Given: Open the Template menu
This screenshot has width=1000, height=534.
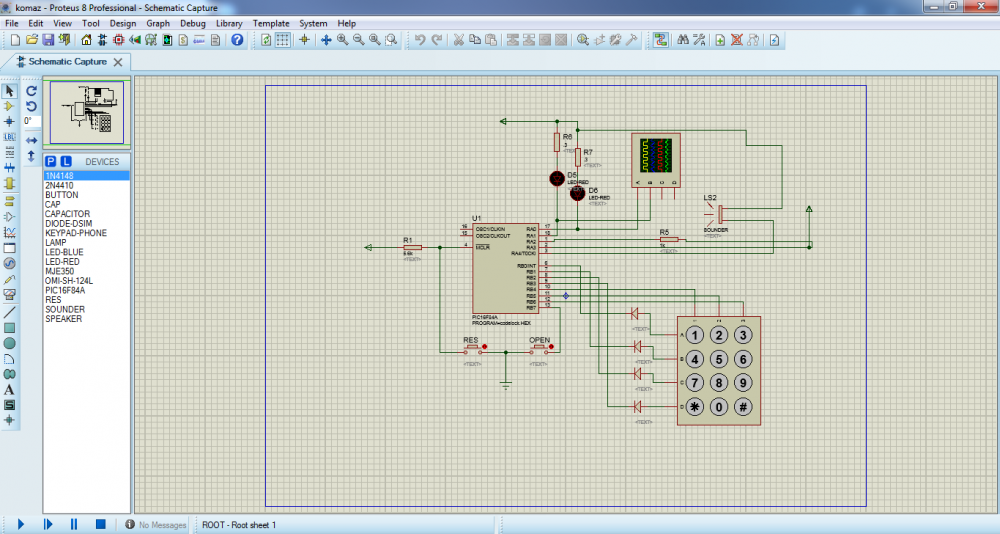Looking at the screenshot, I should 270,23.
